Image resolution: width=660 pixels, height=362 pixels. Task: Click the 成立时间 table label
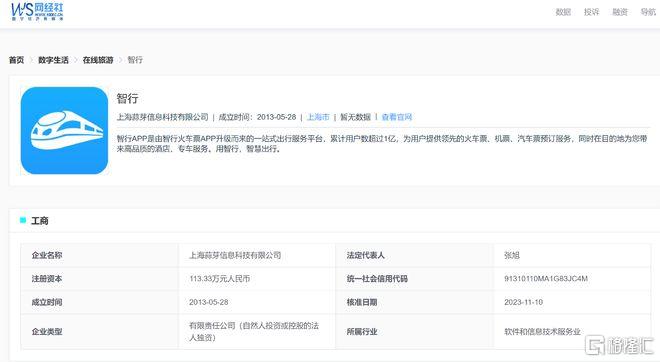click(x=47, y=302)
